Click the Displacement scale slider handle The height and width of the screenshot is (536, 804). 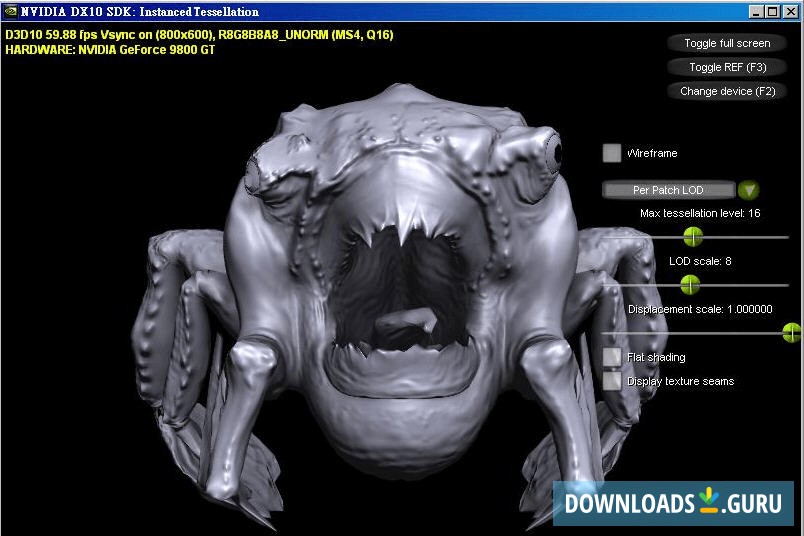pos(792,333)
